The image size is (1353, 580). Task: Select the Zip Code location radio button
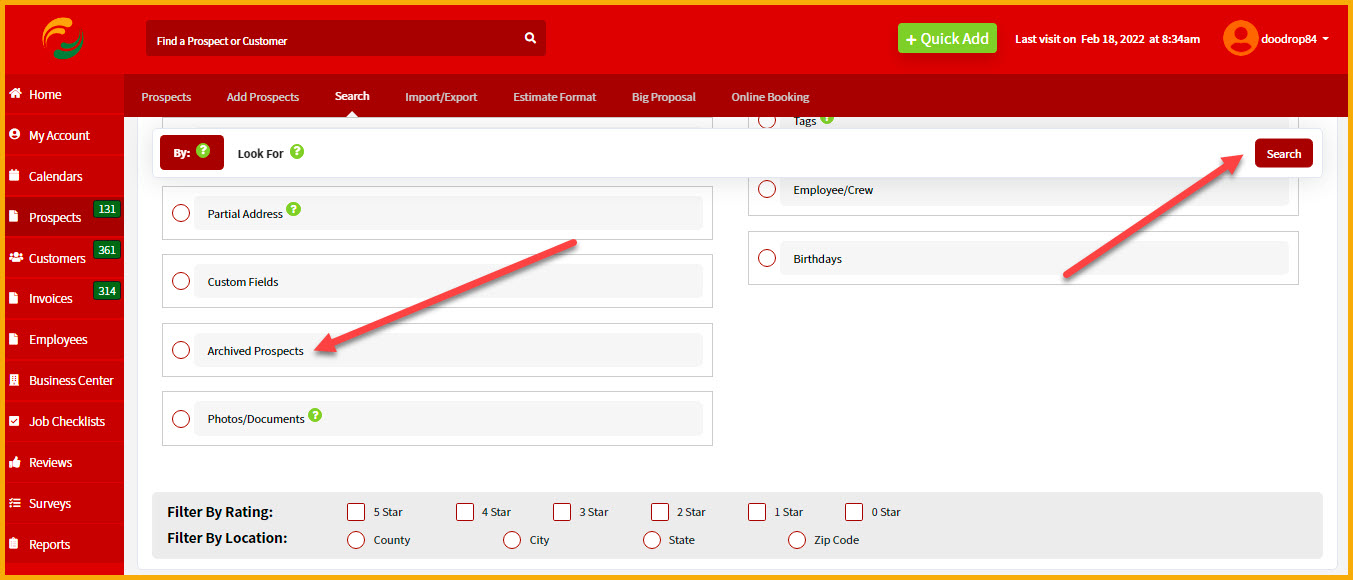click(797, 540)
